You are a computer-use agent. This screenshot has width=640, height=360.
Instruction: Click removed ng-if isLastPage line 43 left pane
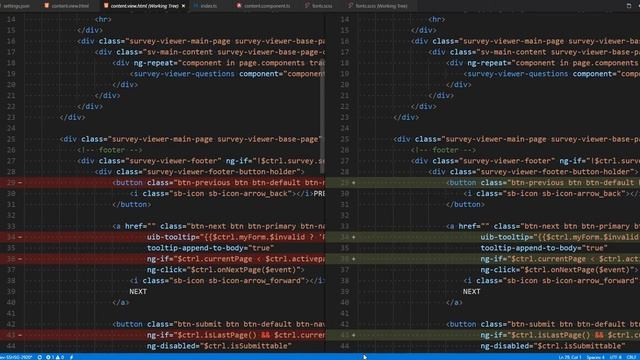[x=162, y=335]
